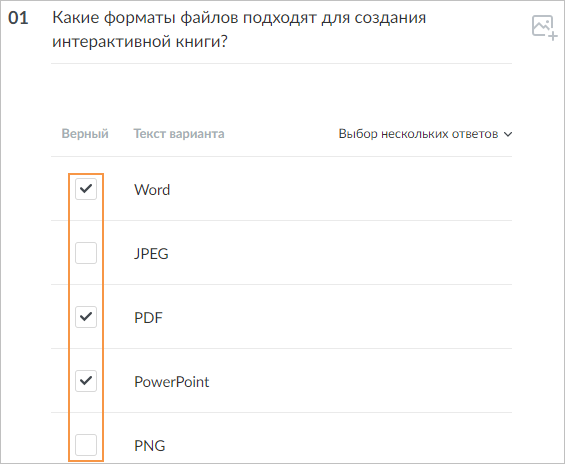Uncheck the Word answer checkbox
This screenshot has width=565, height=464.
(x=86, y=189)
